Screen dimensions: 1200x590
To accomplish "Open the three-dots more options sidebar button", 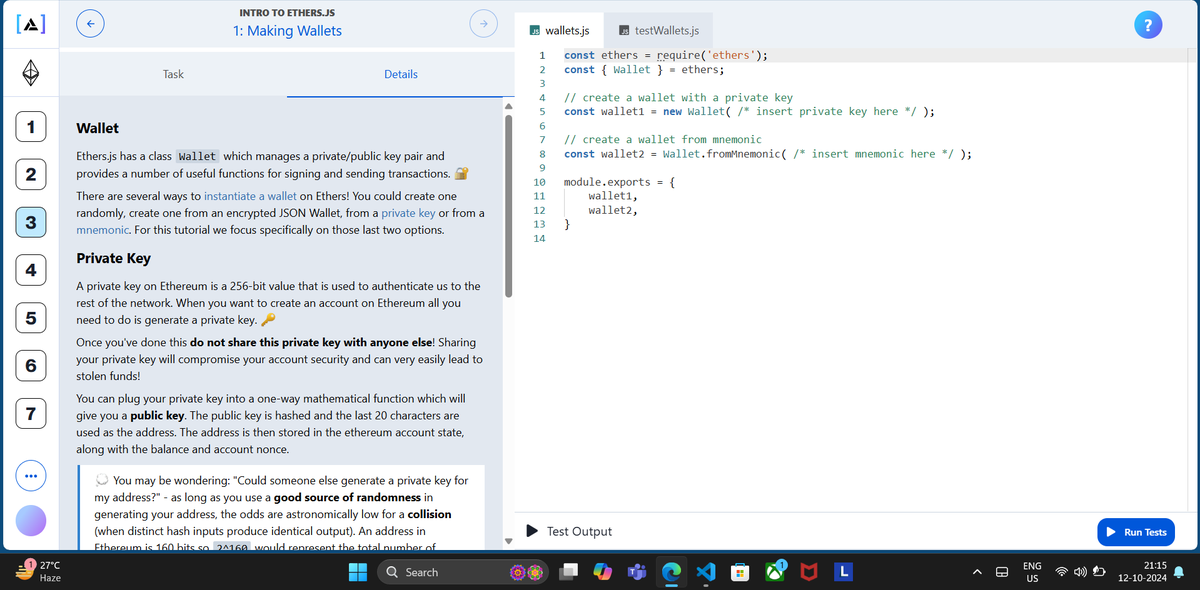I will [30, 474].
